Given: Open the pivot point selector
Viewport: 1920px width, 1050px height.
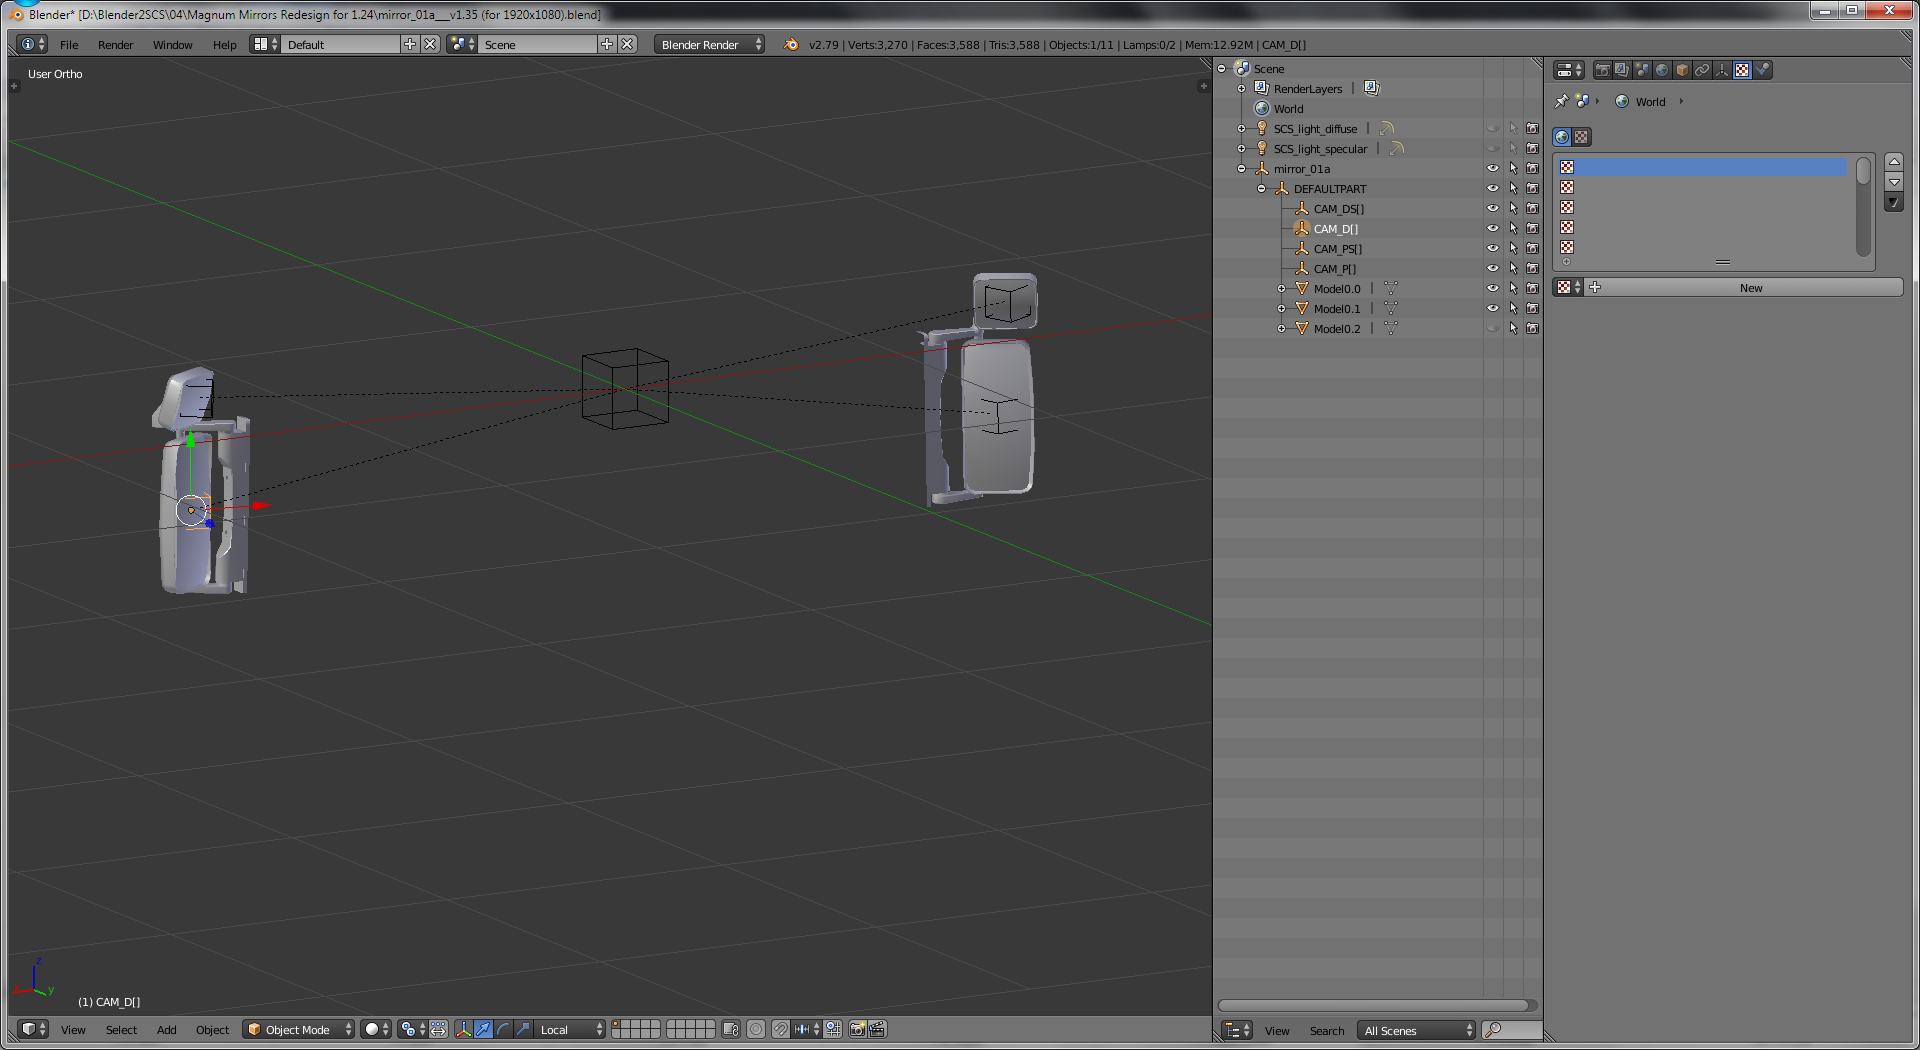Looking at the screenshot, I should (x=413, y=1029).
